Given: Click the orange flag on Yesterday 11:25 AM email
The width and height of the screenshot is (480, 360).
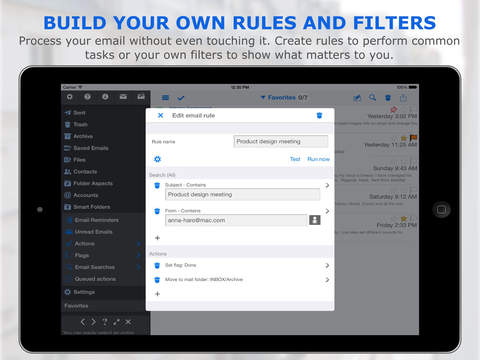Looking at the screenshot, I should (x=413, y=137).
